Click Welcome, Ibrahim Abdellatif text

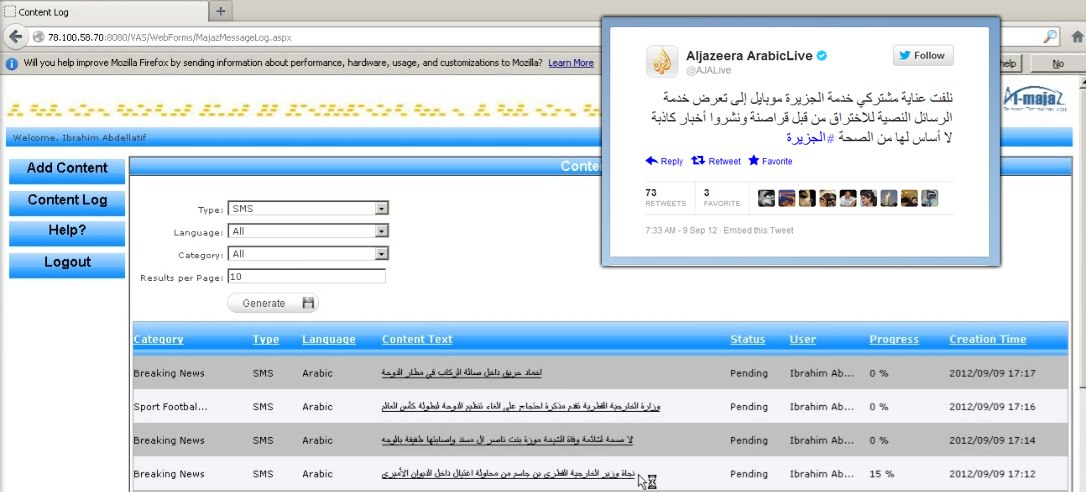pyautogui.click(x=80, y=138)
